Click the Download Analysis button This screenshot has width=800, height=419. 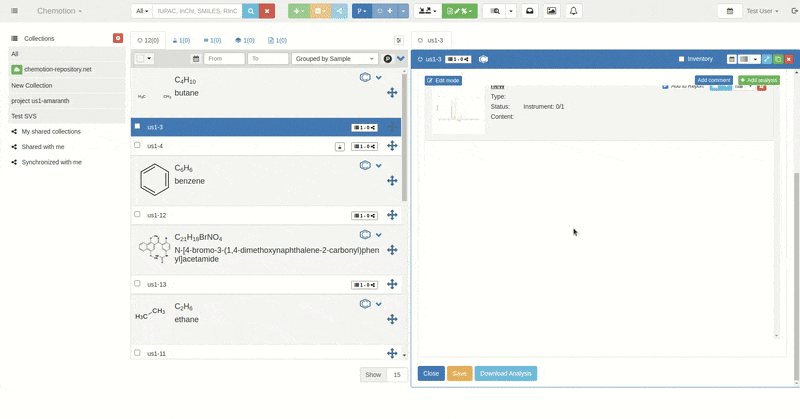505,373
